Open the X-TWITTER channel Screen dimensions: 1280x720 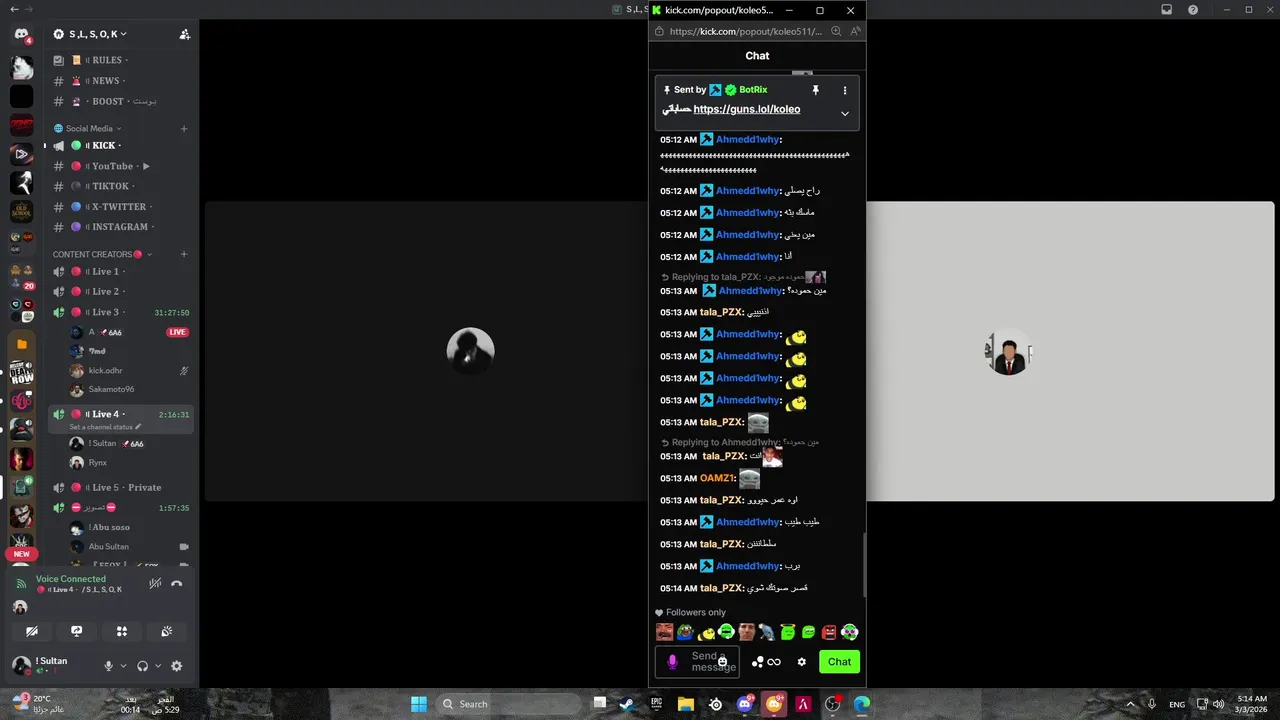pyautogui.click(x=120, y=207)
